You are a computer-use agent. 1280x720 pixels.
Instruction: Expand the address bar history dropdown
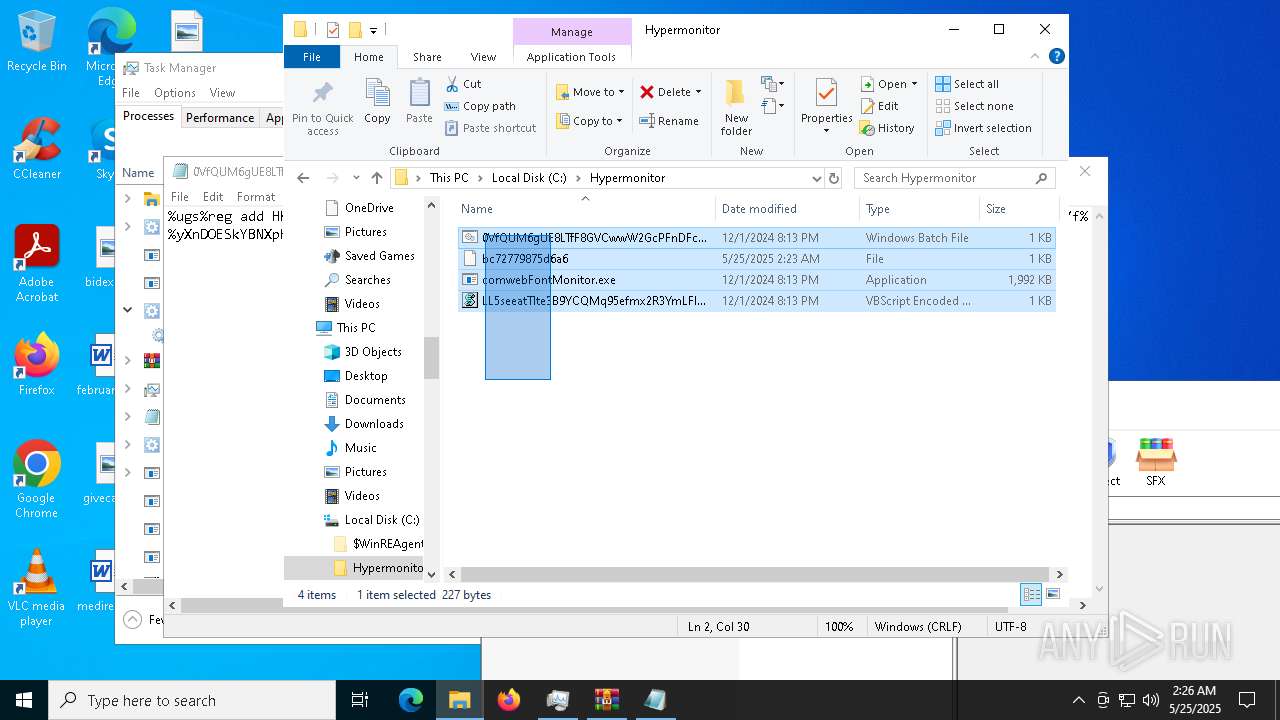[817, 178]
